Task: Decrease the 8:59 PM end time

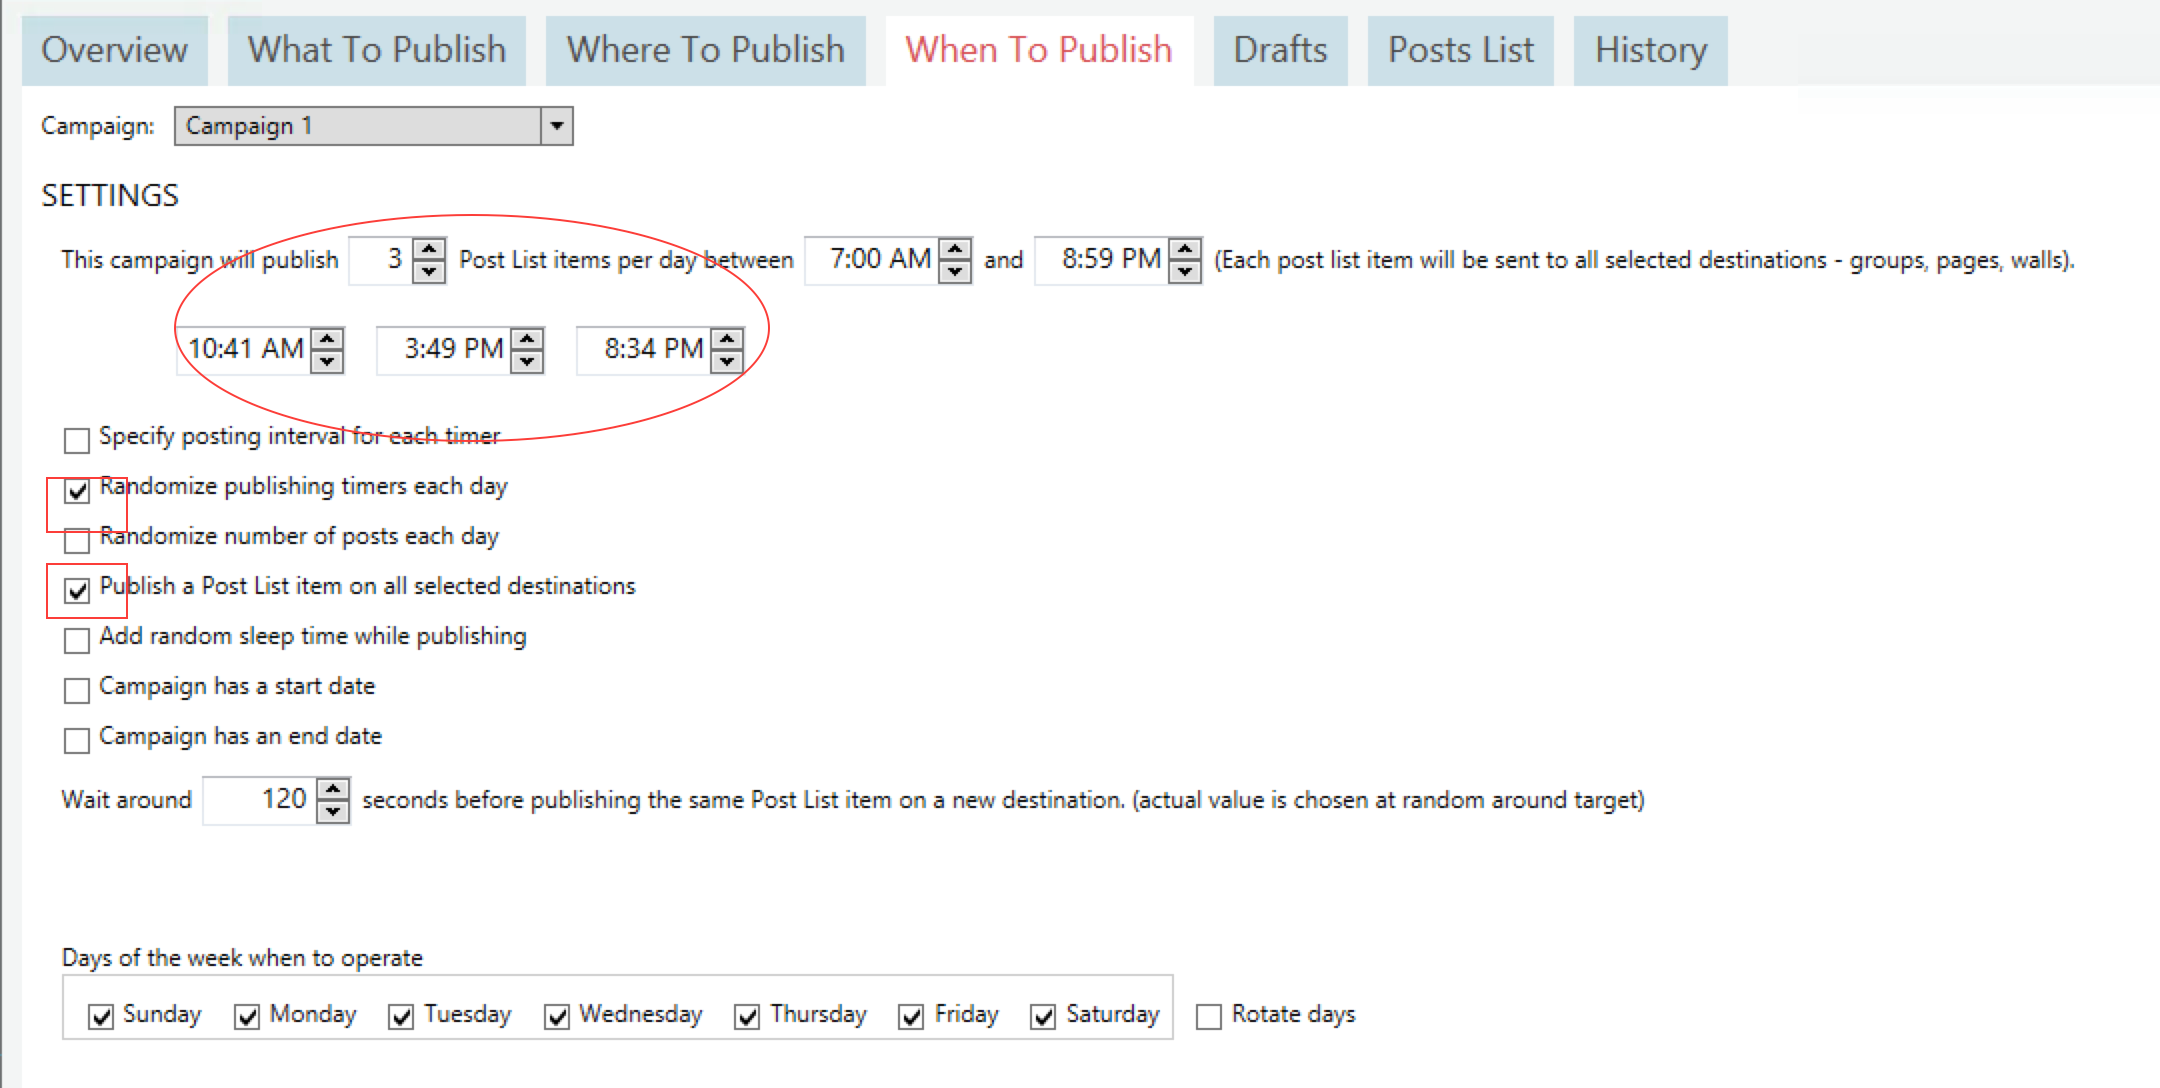Action: pos(1185,271)
